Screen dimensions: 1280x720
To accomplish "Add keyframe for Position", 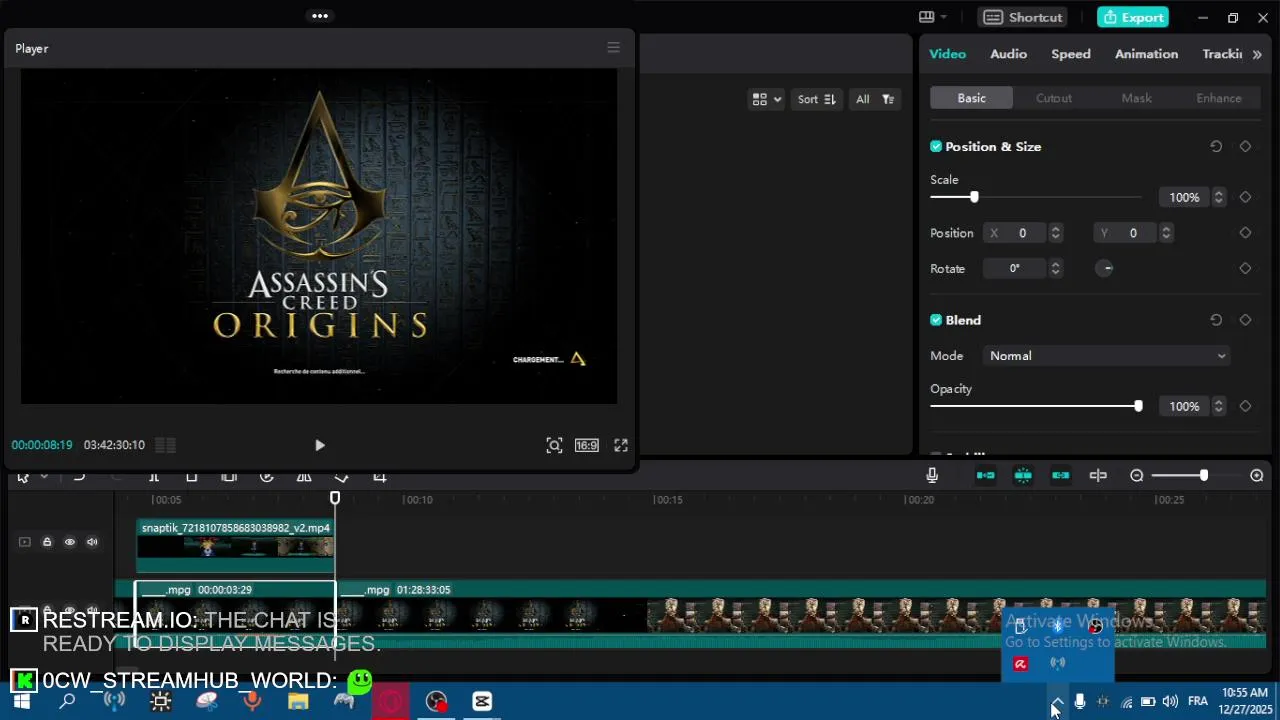I will (x=1245, y=233).
